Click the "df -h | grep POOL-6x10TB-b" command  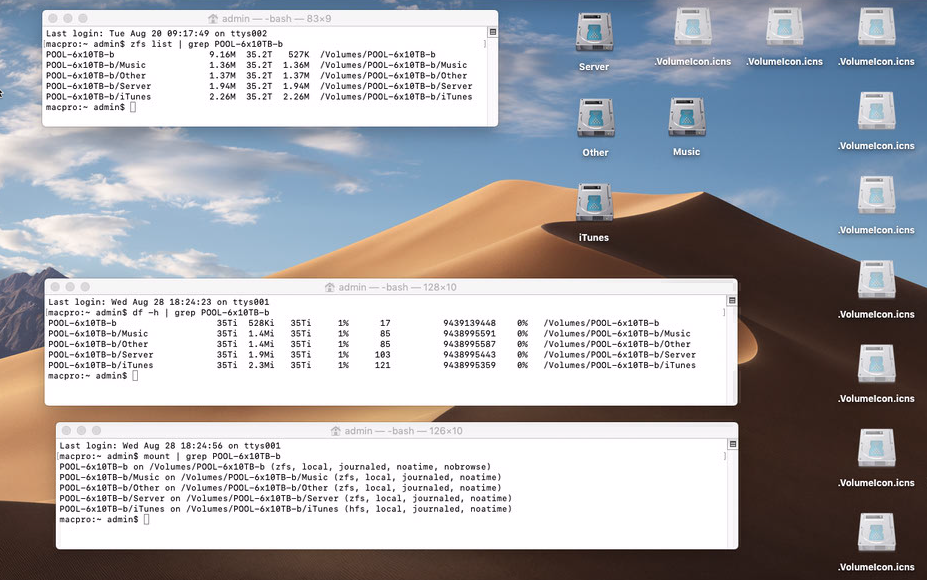pos(200,313)
